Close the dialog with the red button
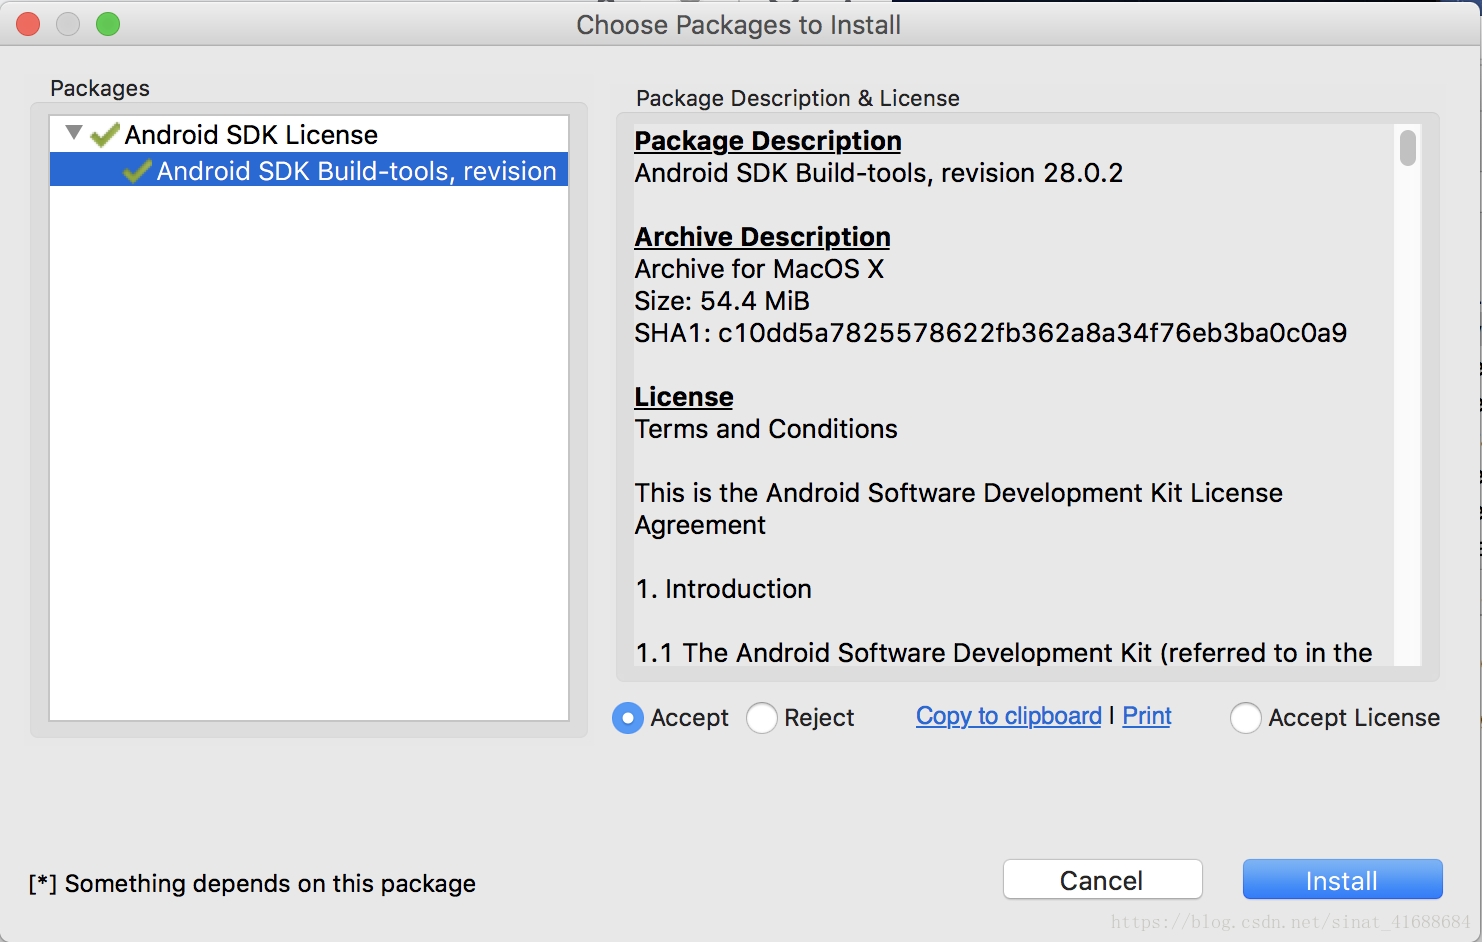This screenshot has width=1482, height=942. [x=28, y=24]
